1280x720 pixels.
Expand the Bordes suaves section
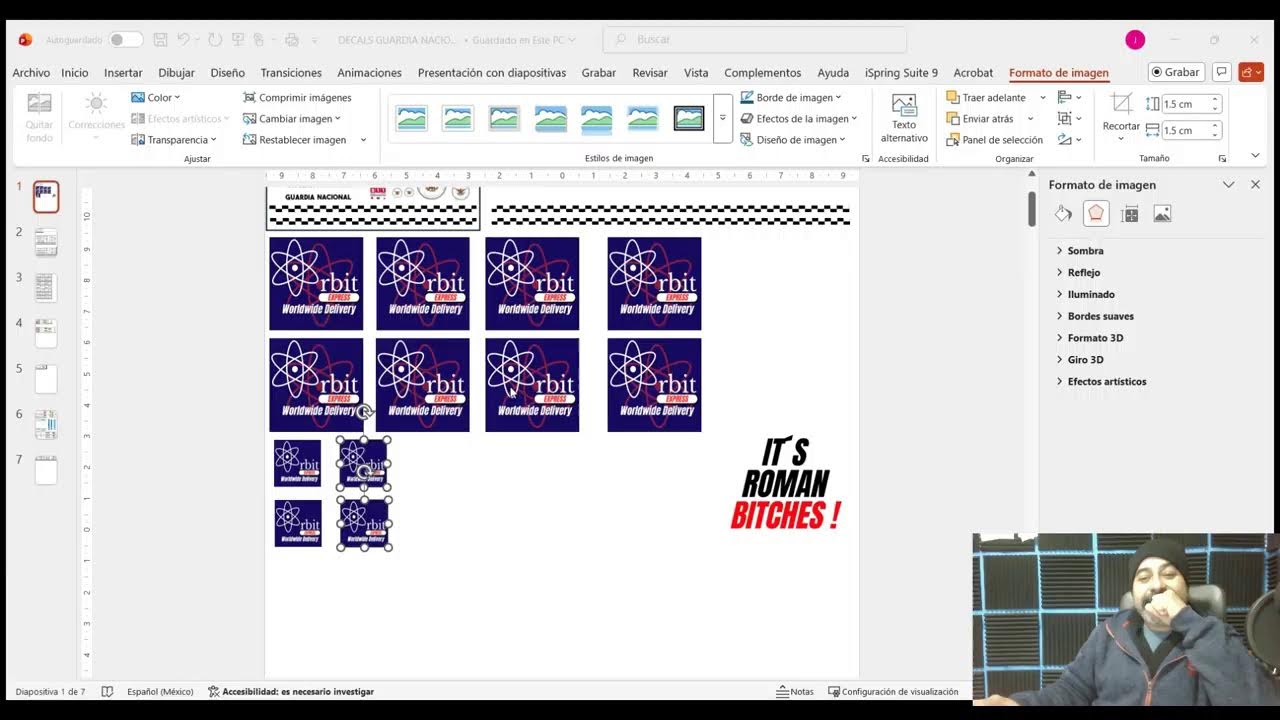(1095, 316)
